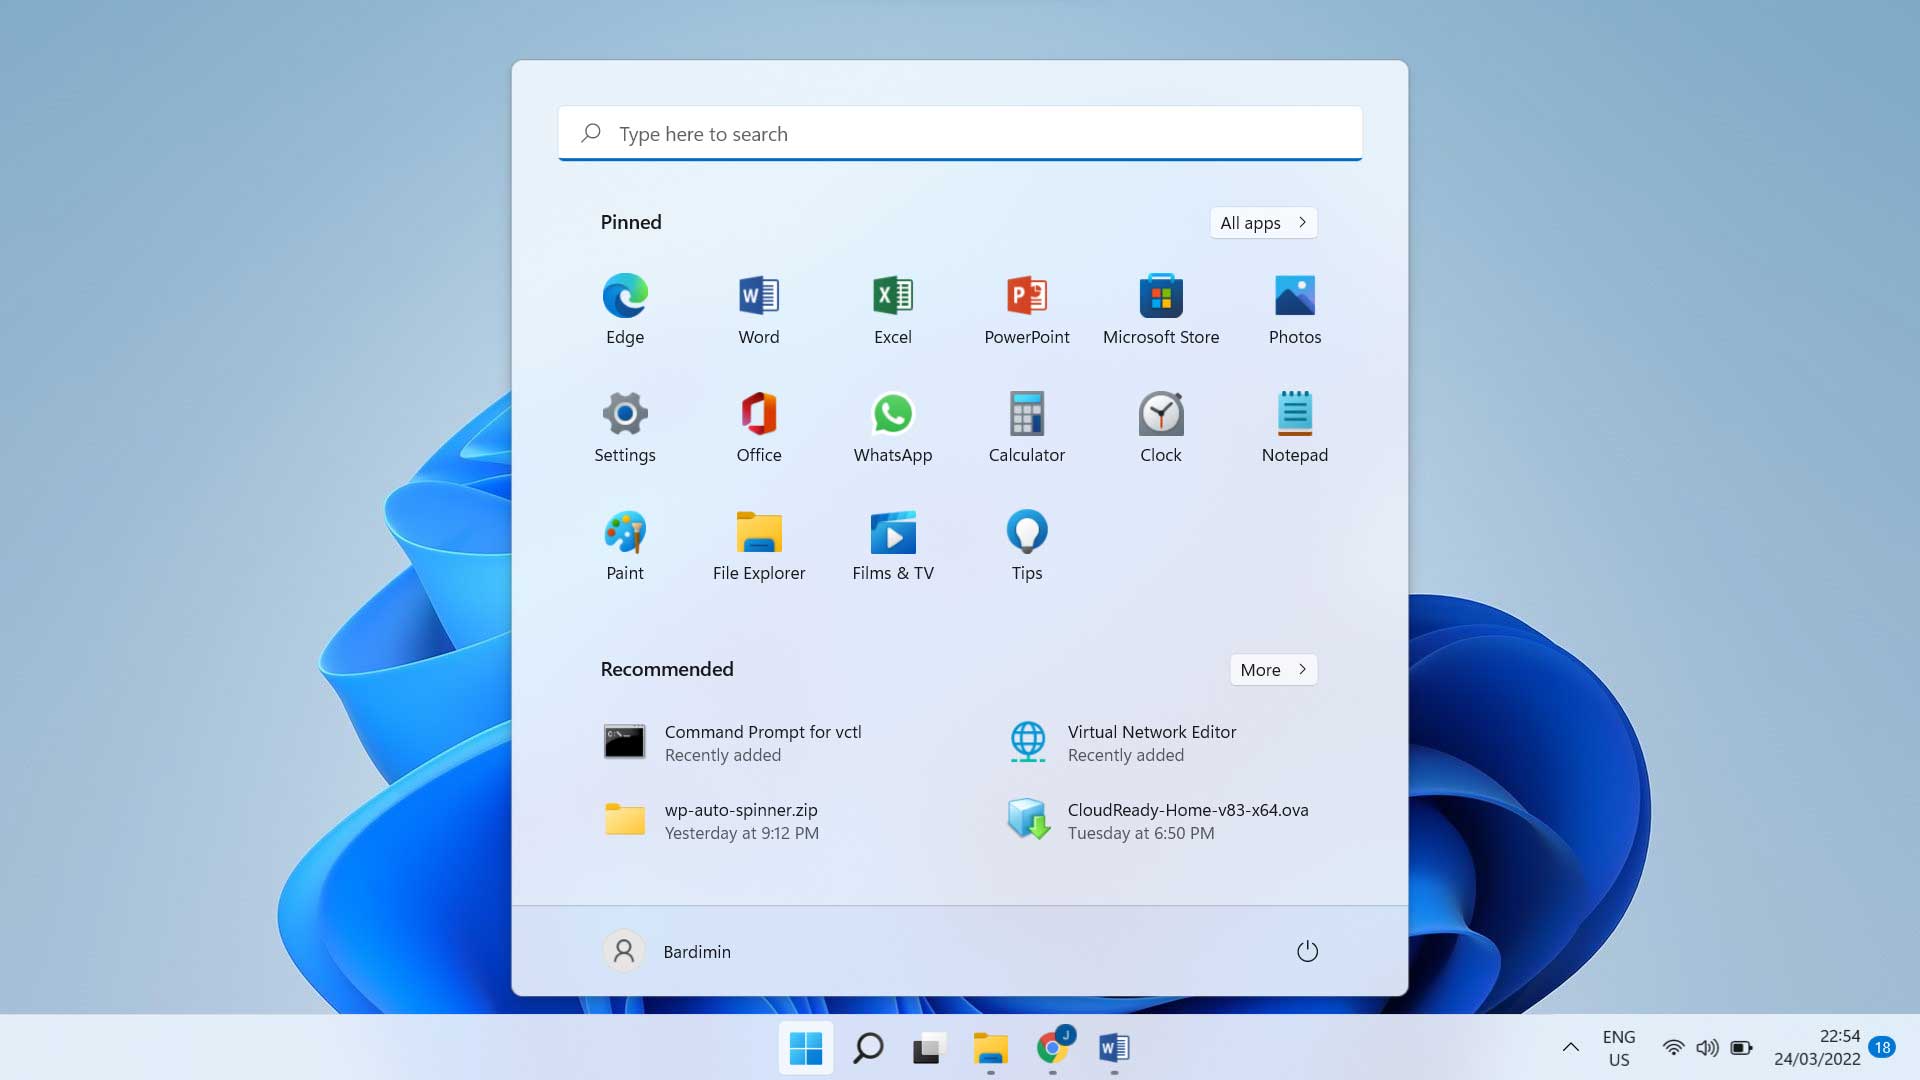Screen dimensions: 1920x1080
Task: Open Bardimin user account menu
Action: 665,951
